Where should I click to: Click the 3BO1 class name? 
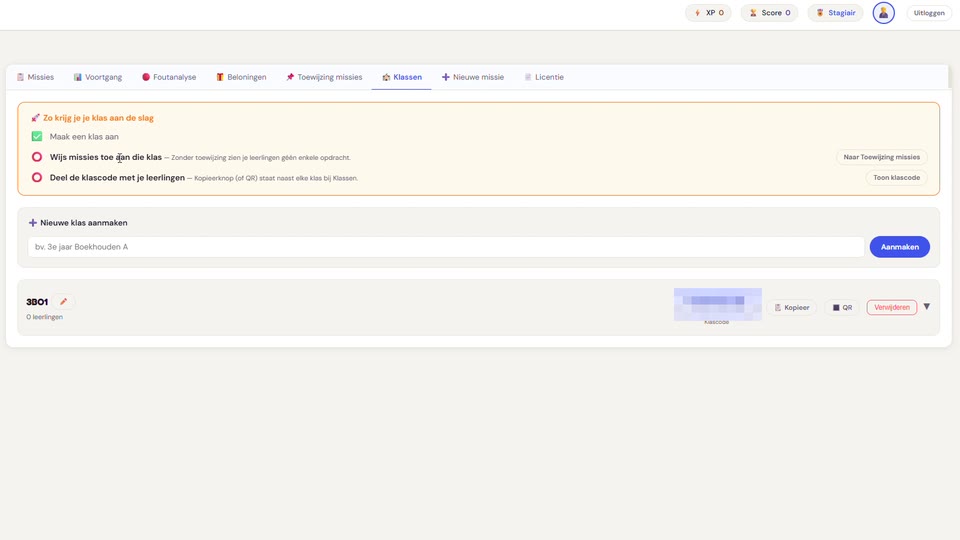click(x=37, y=302)
